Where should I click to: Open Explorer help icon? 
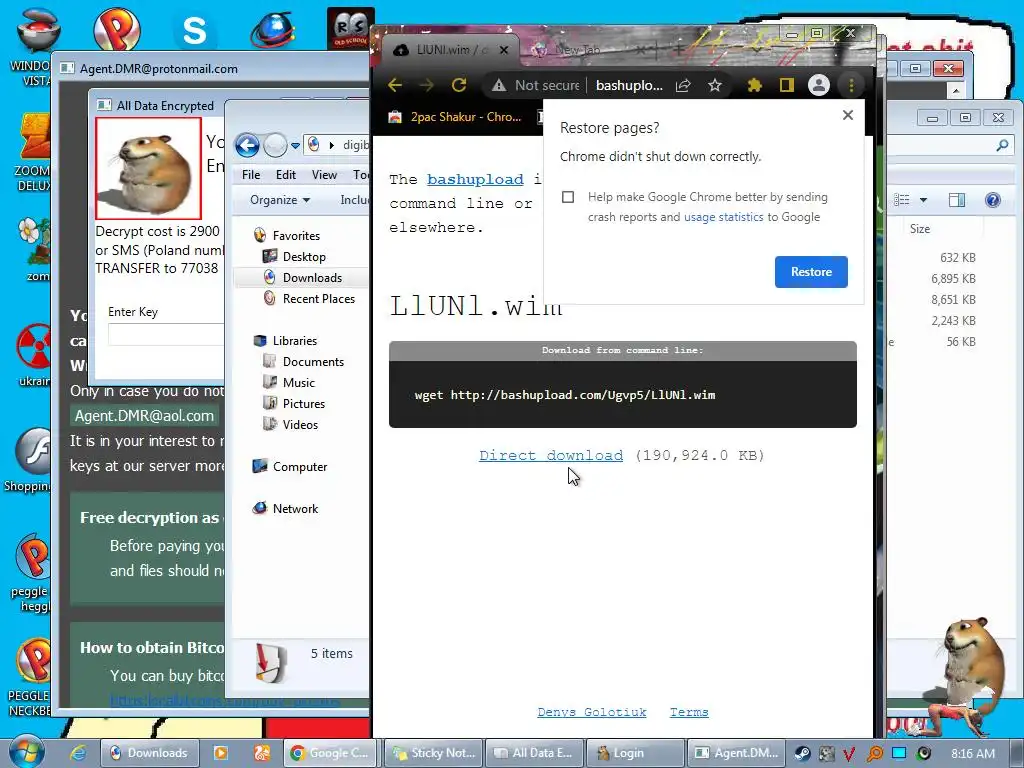pyautogui.click(x=993, y=200)
